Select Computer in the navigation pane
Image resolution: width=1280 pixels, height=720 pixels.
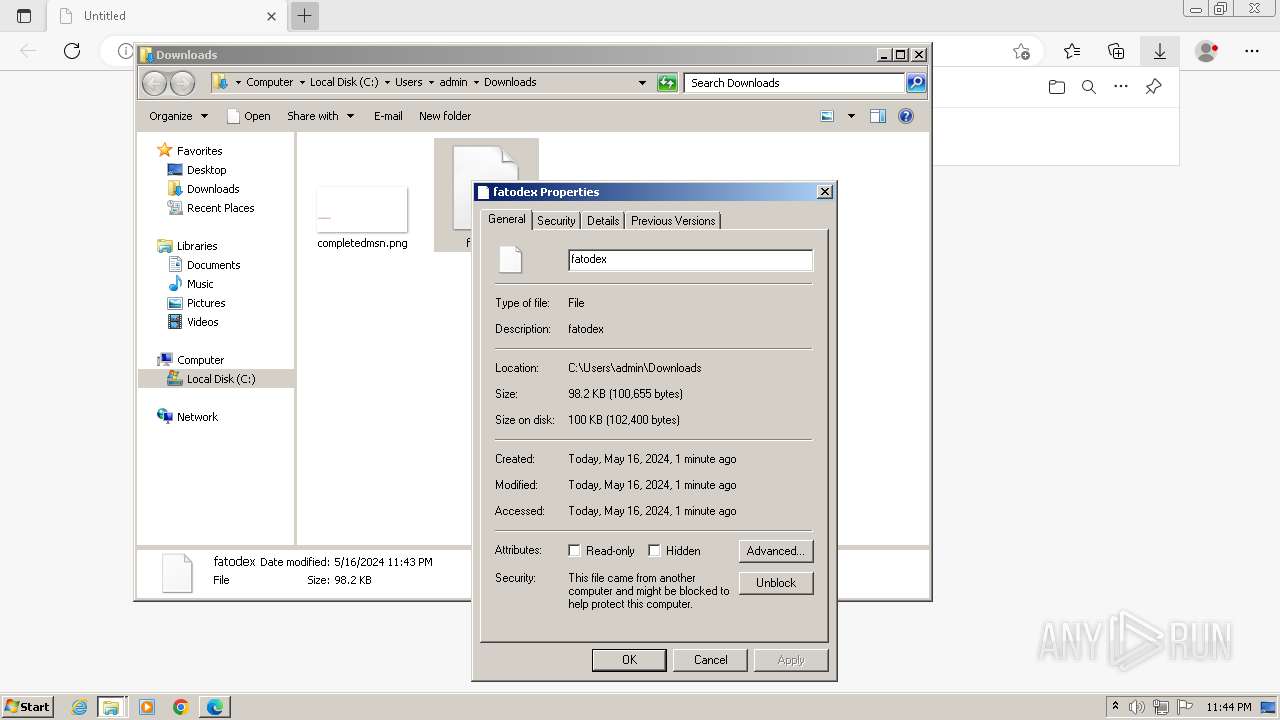200,360
